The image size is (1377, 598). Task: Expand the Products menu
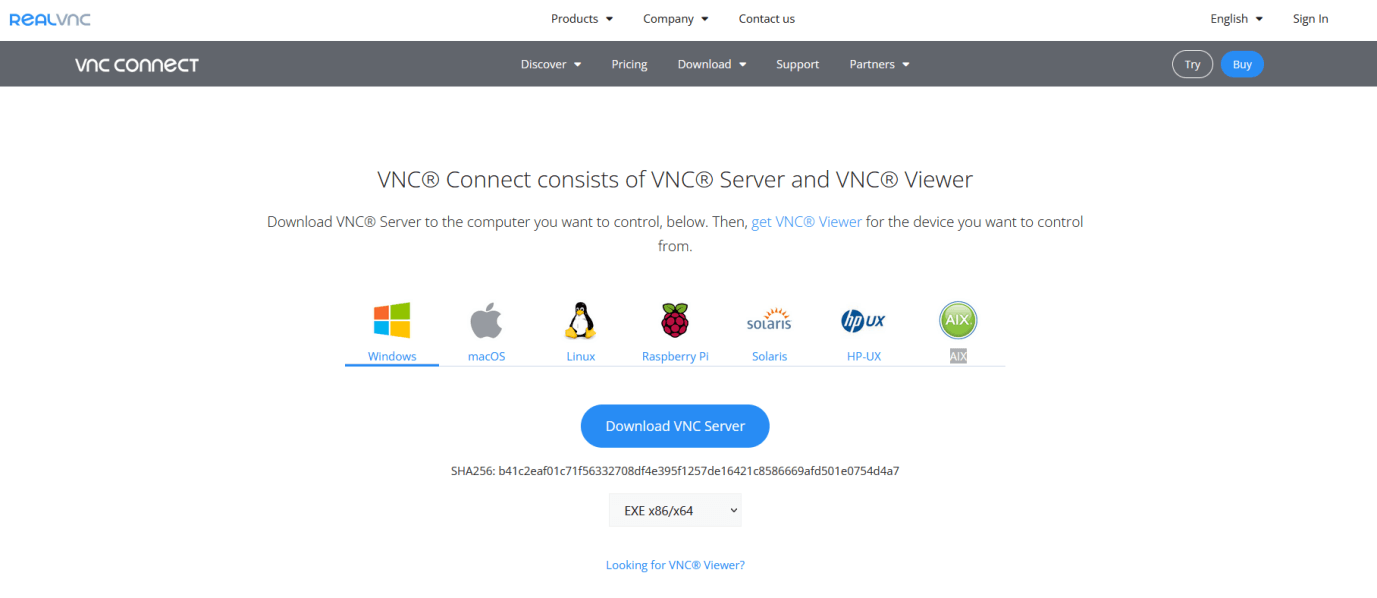coord(582,19)
